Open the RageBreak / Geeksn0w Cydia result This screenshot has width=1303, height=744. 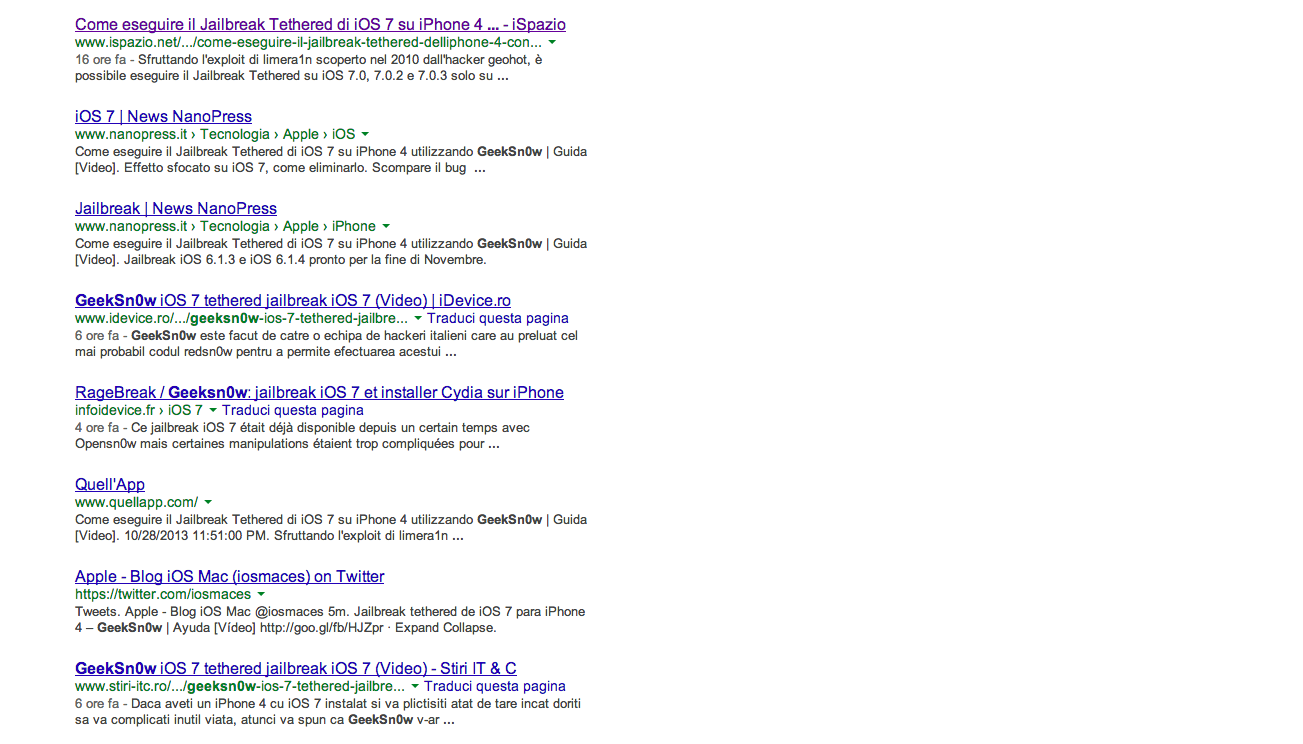click(x=319, y=392)
